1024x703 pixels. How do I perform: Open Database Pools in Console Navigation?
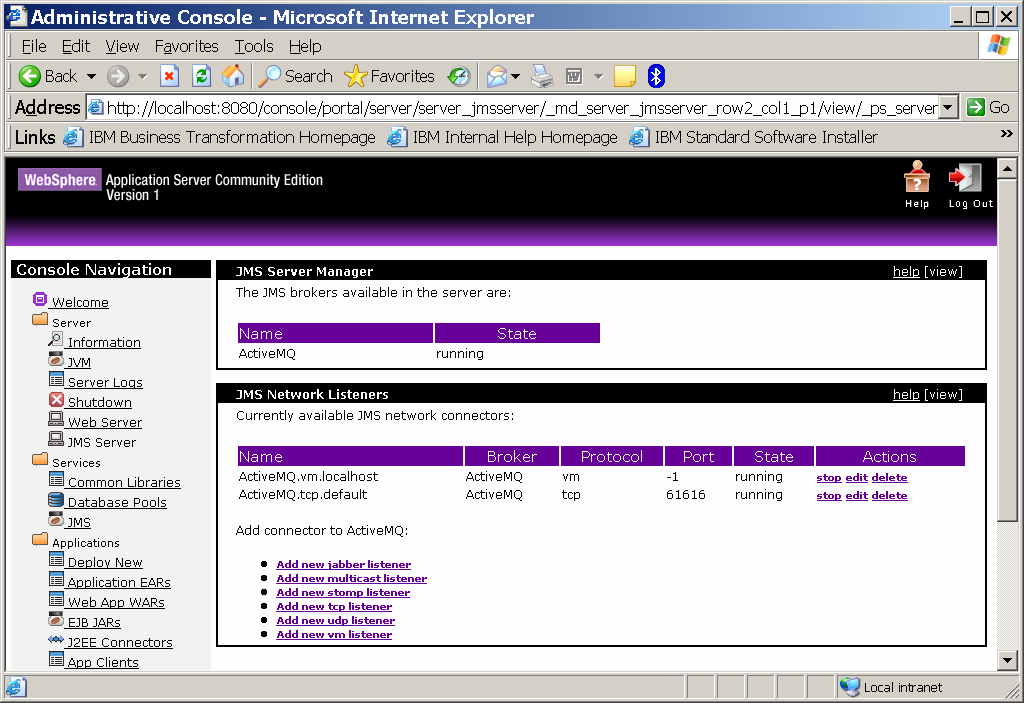pos(117,502)
